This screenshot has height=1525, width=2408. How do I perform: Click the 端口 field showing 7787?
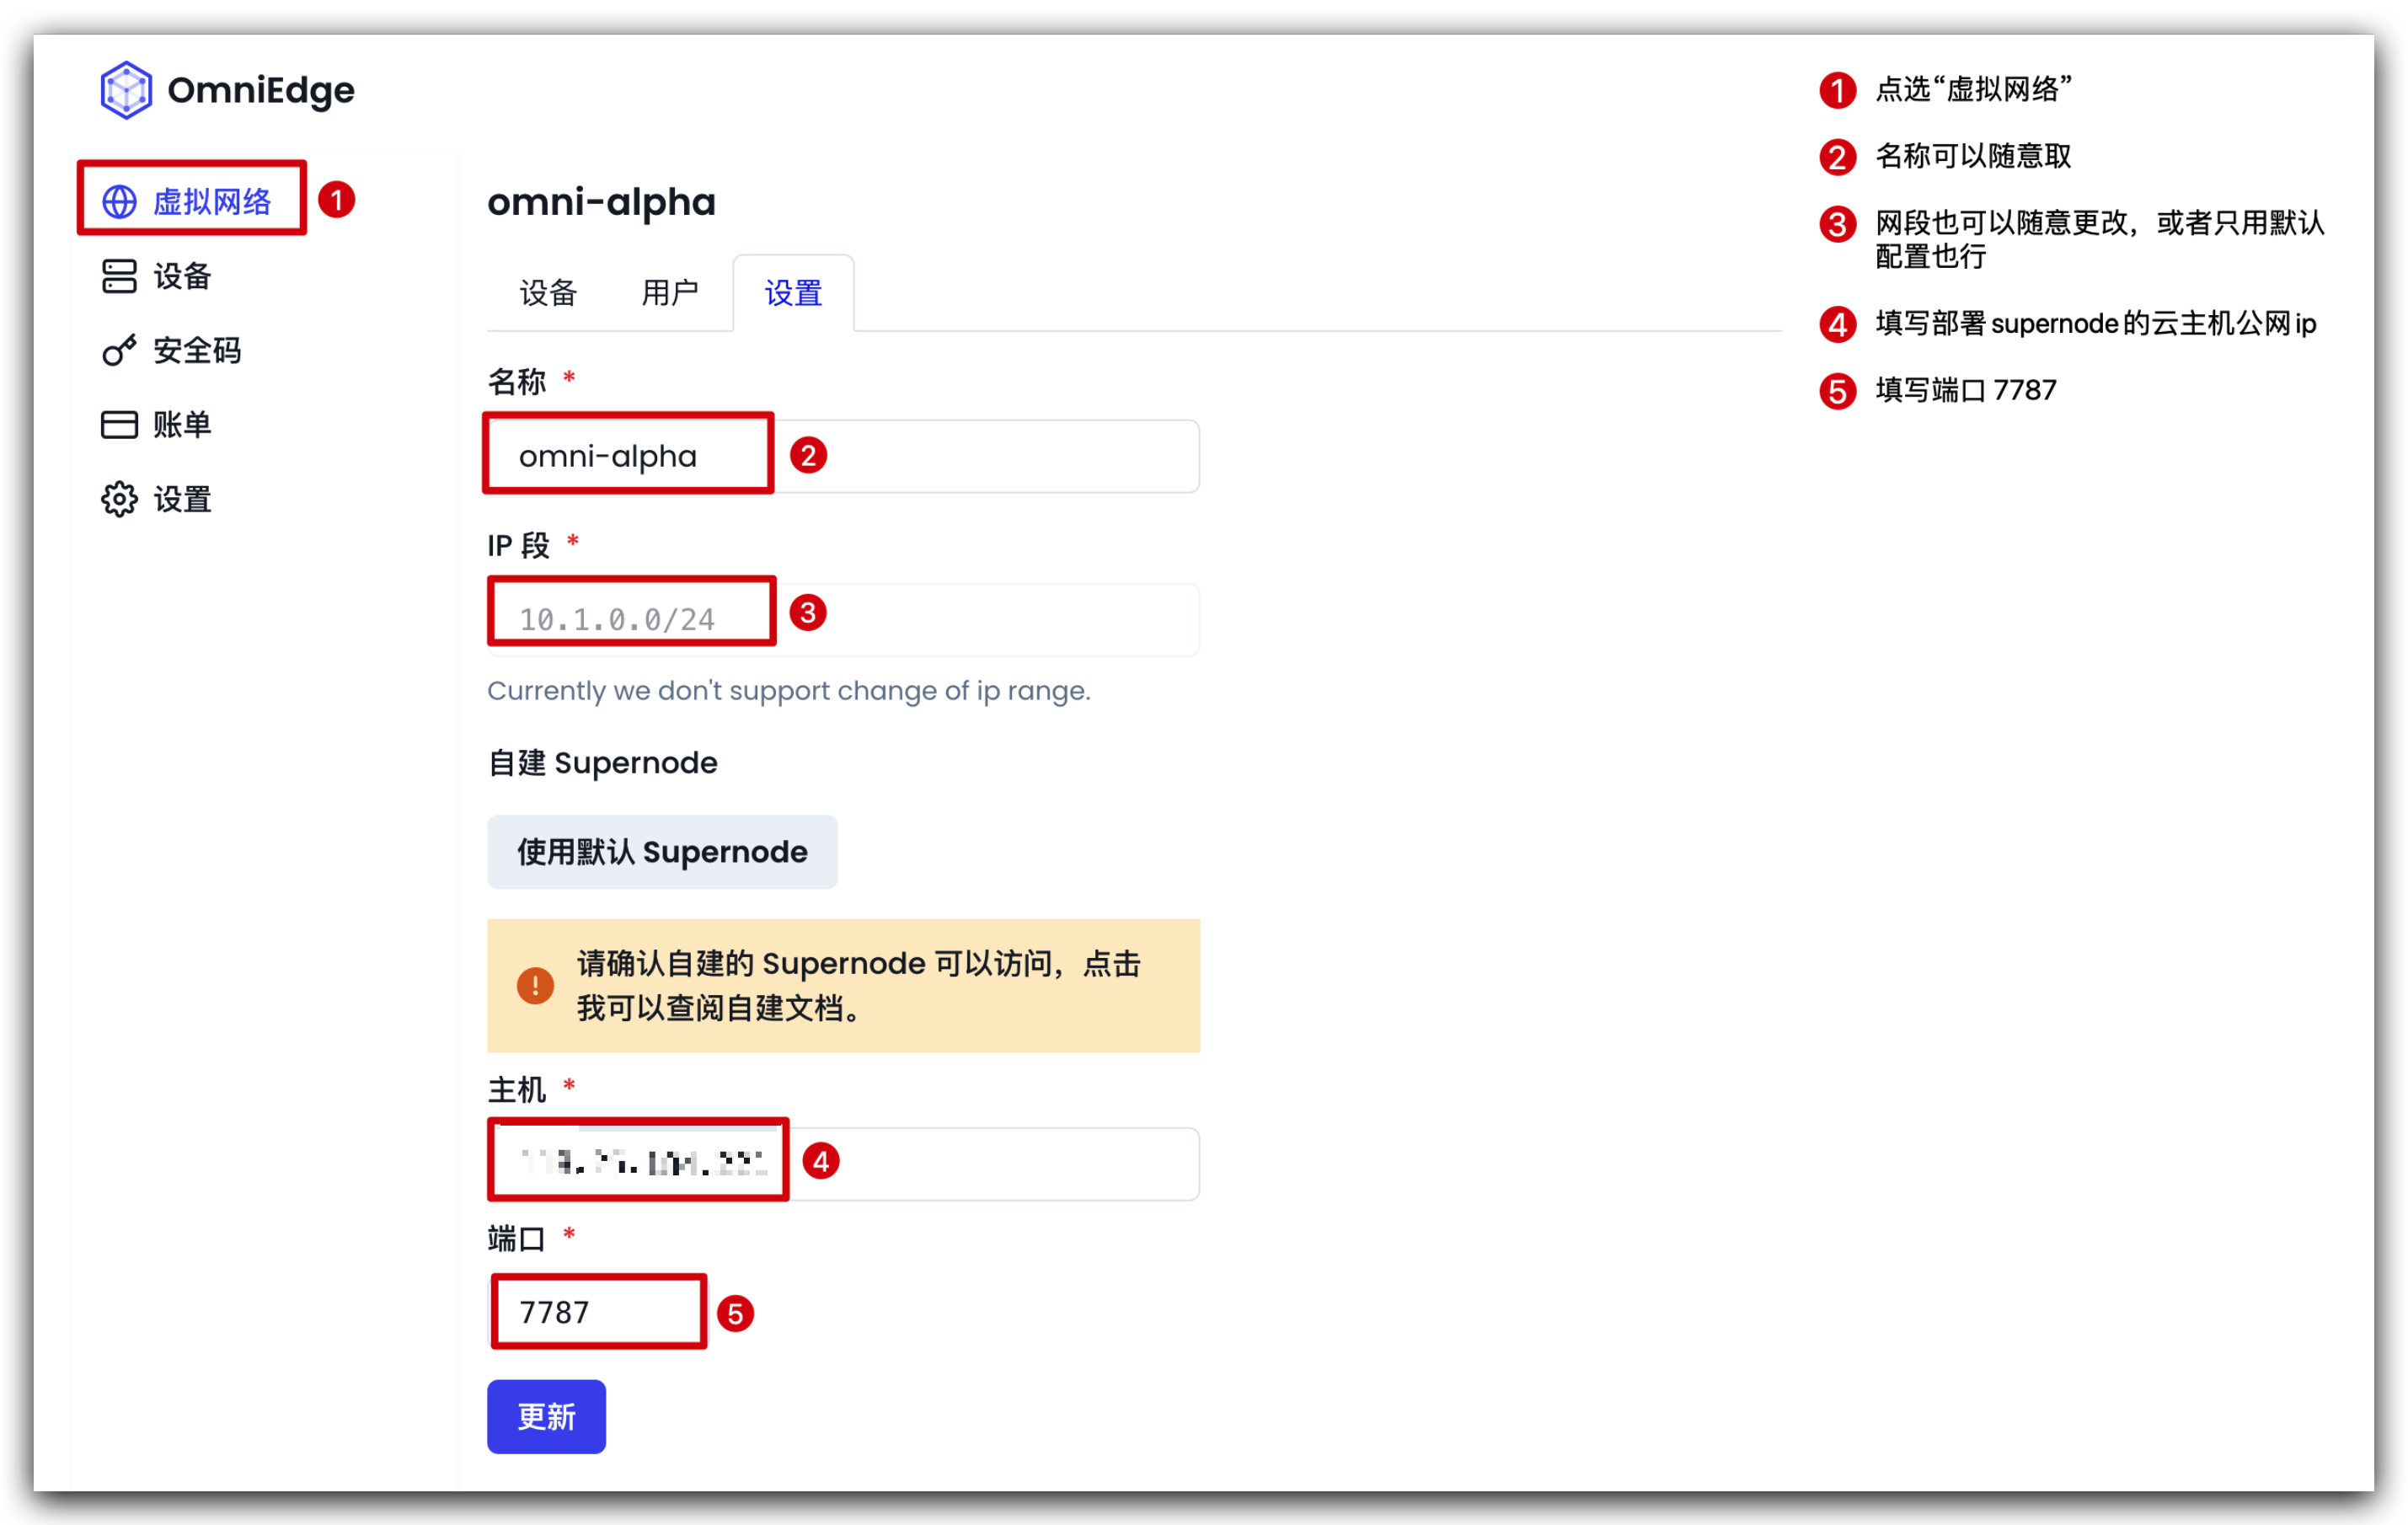(x=598, y=1311)
